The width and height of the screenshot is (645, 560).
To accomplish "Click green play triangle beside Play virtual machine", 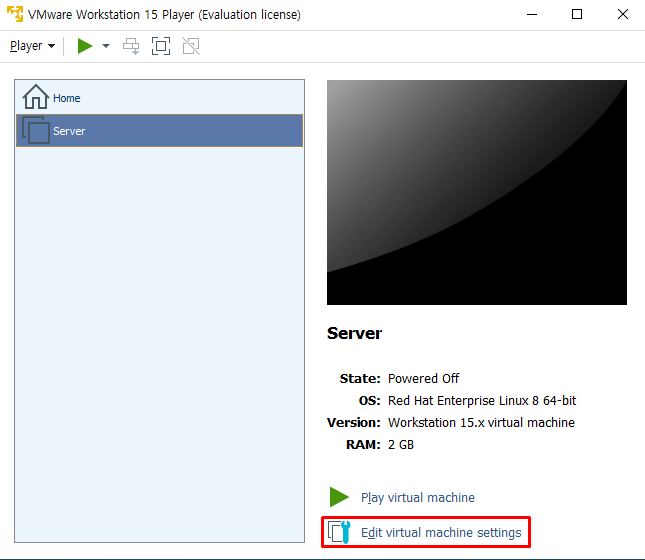I will coord(339,497).
